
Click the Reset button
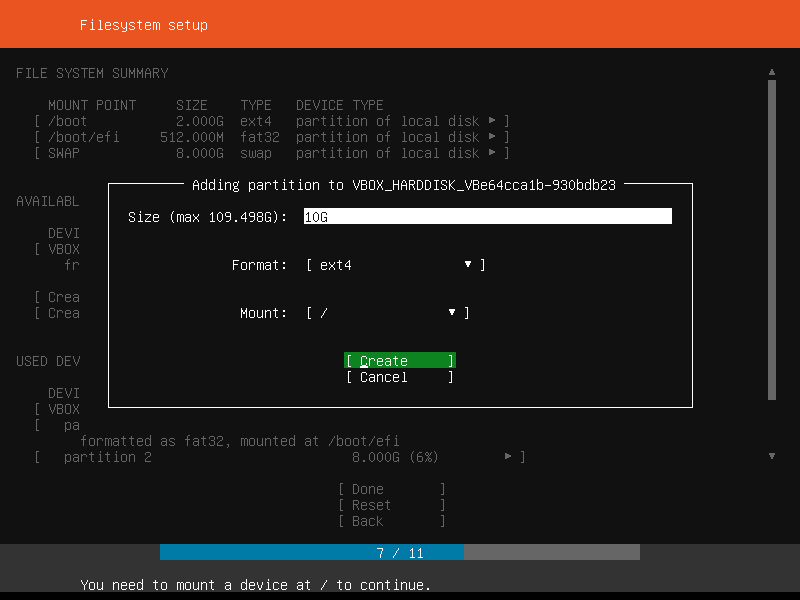coord(392,505)
